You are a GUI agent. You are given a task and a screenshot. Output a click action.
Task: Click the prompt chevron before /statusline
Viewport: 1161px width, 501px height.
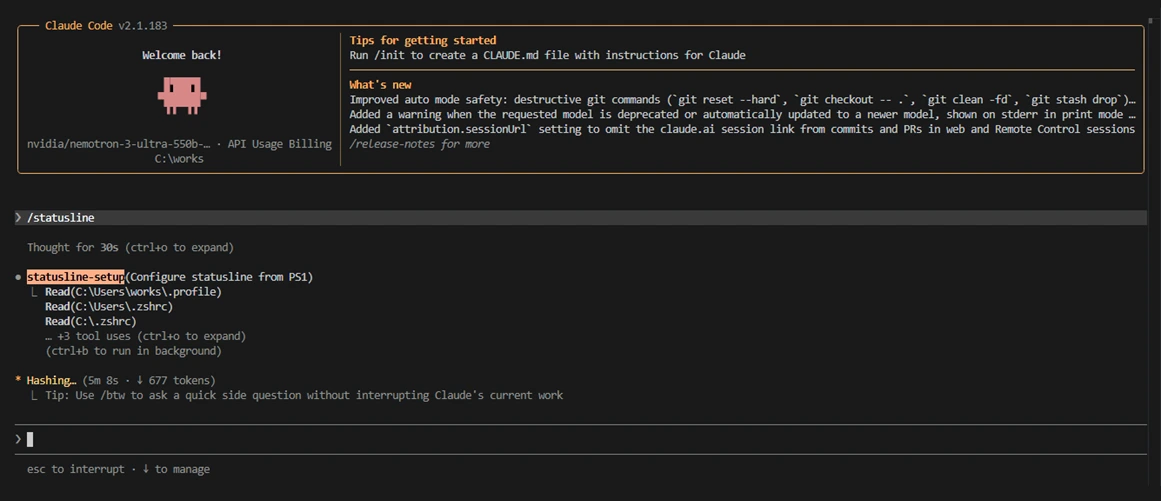click(18, 218)
